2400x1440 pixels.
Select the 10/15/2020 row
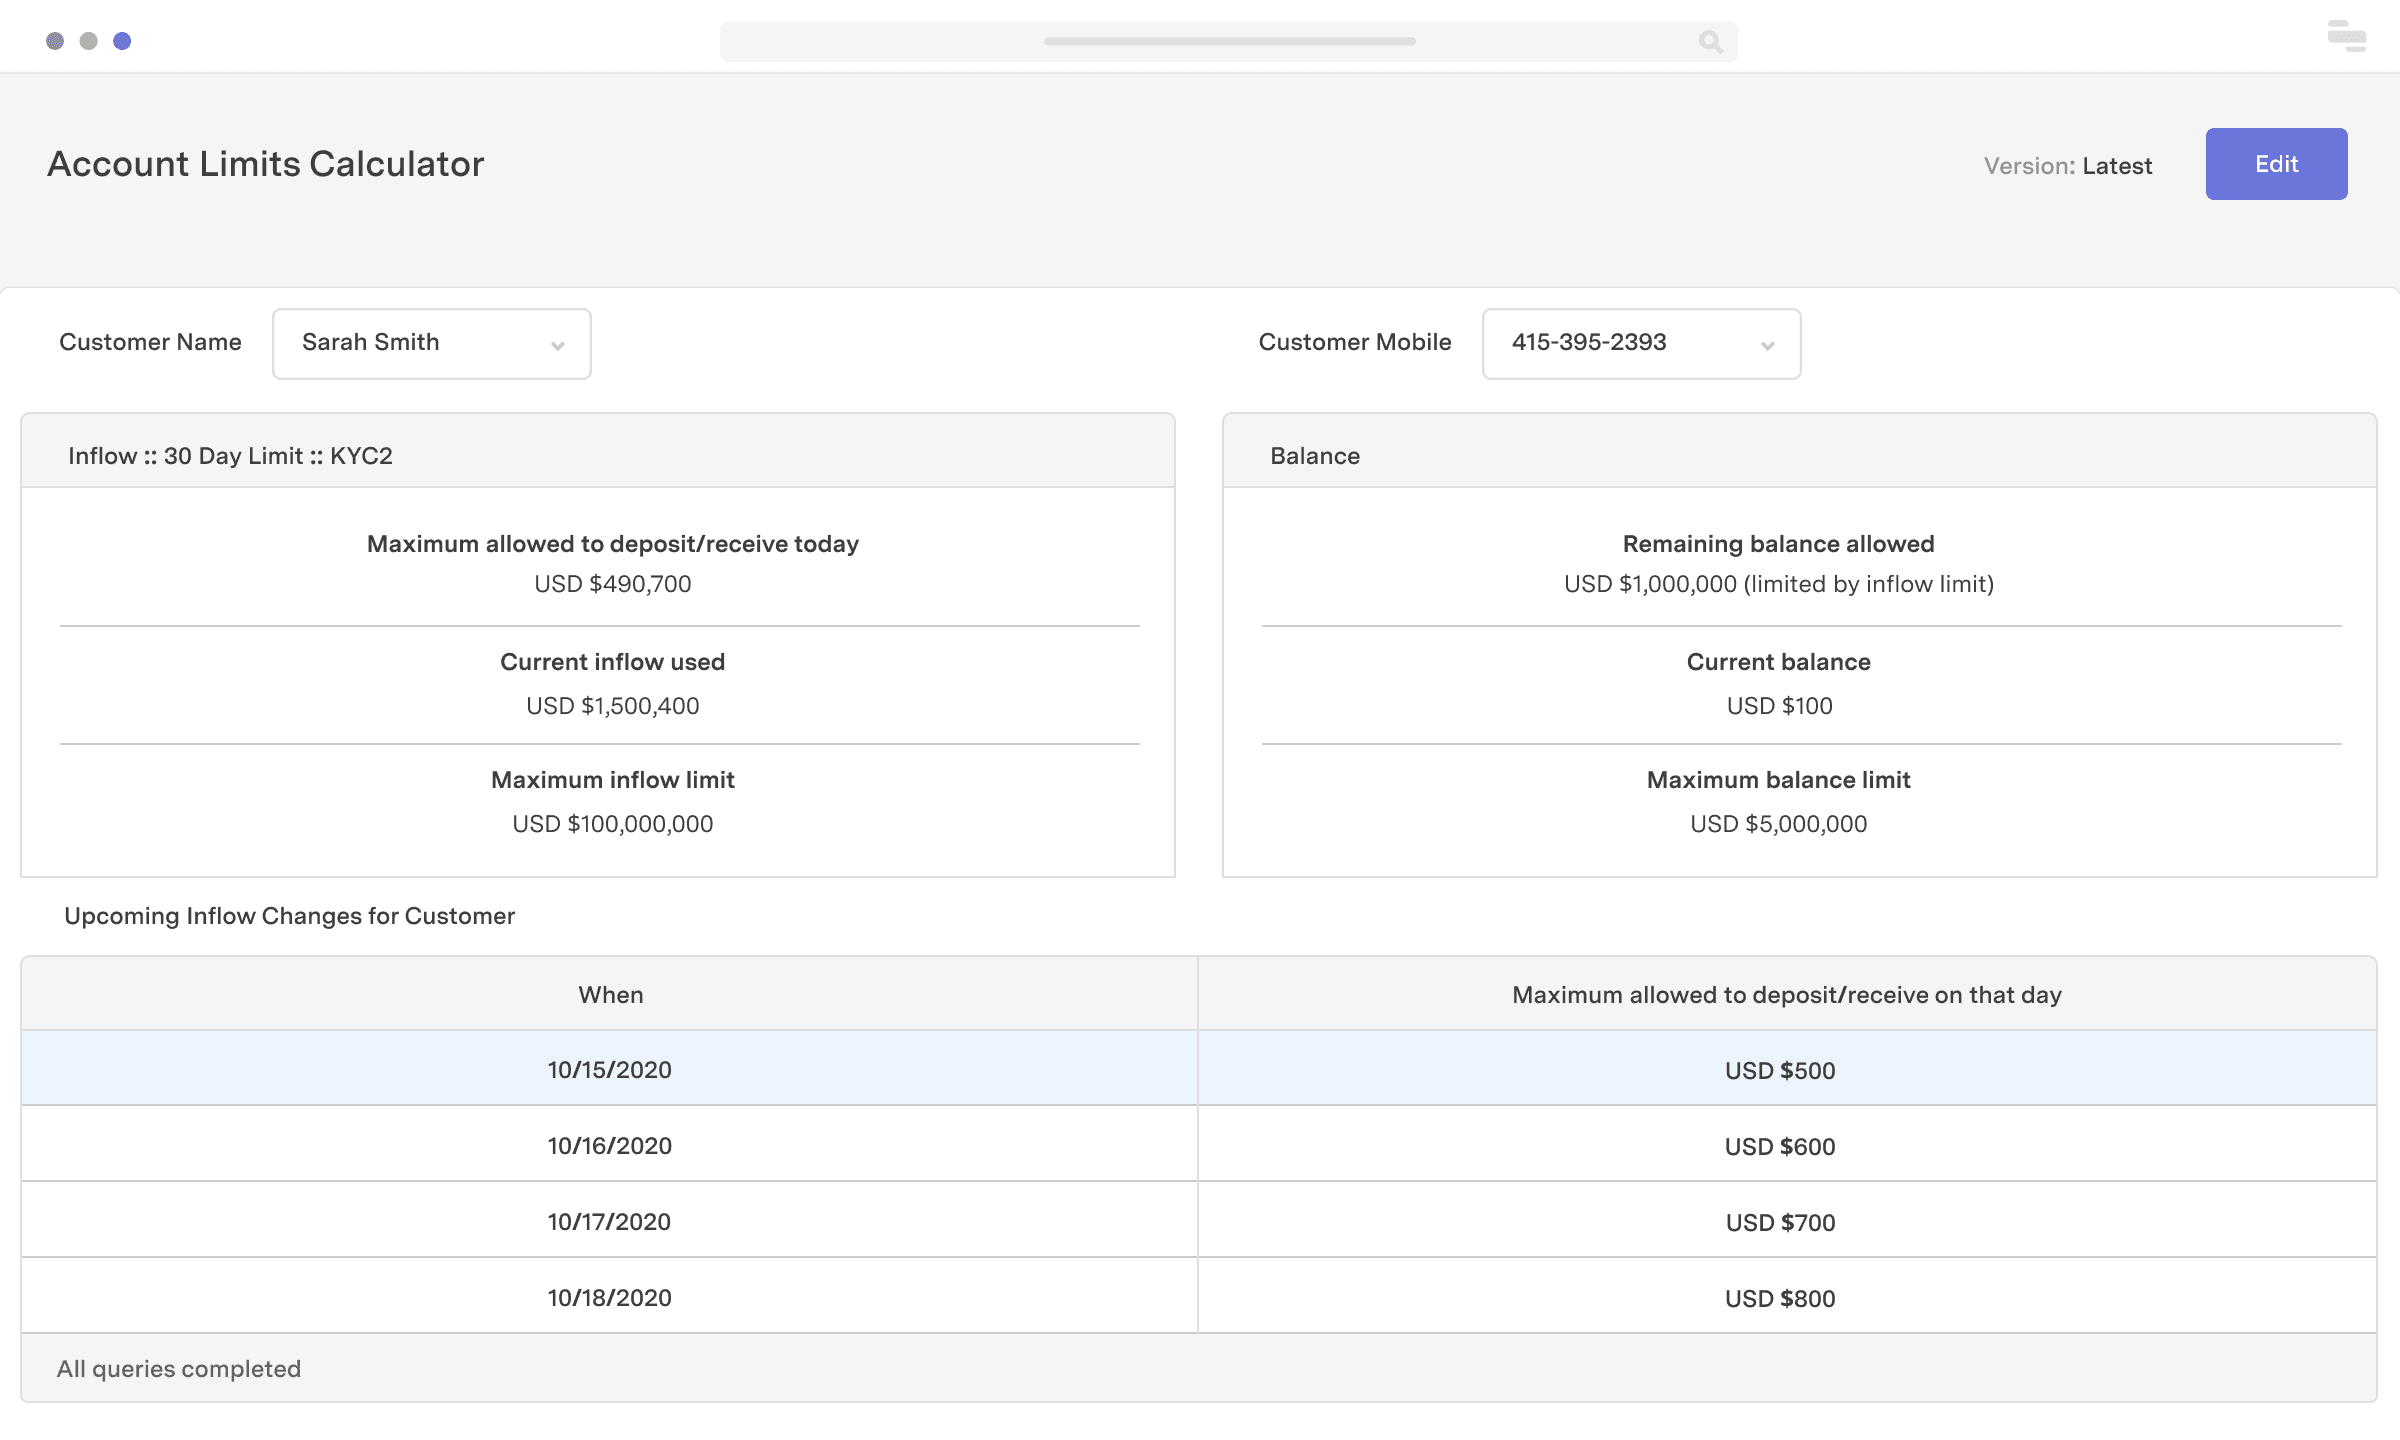pyautogui.click(x=611, y=1069)
